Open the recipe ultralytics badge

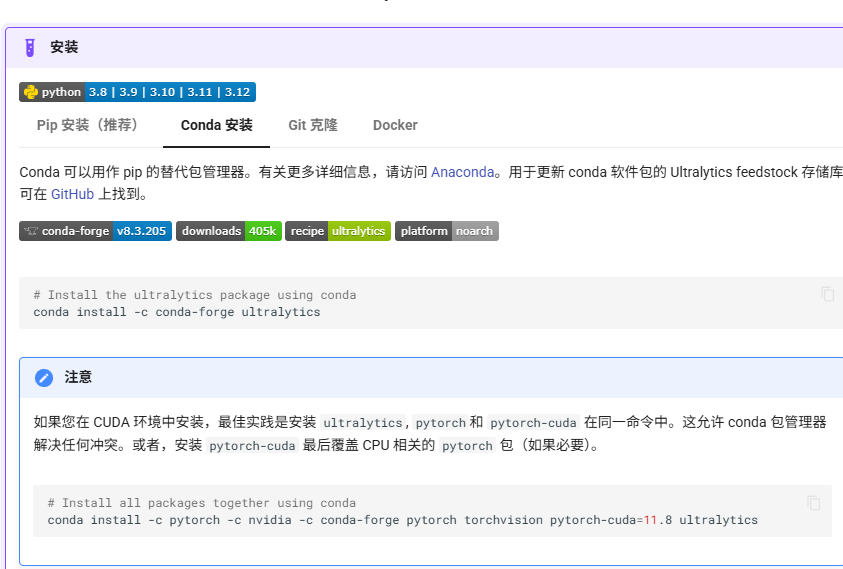338,231
